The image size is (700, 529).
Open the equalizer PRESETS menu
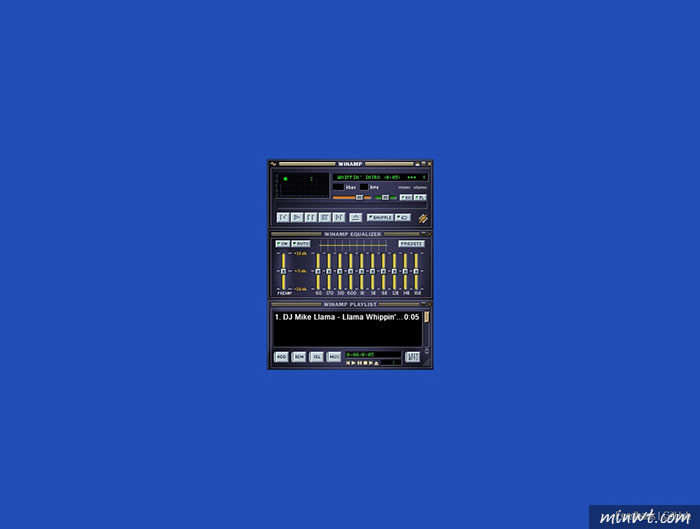(x=412, y=244)
